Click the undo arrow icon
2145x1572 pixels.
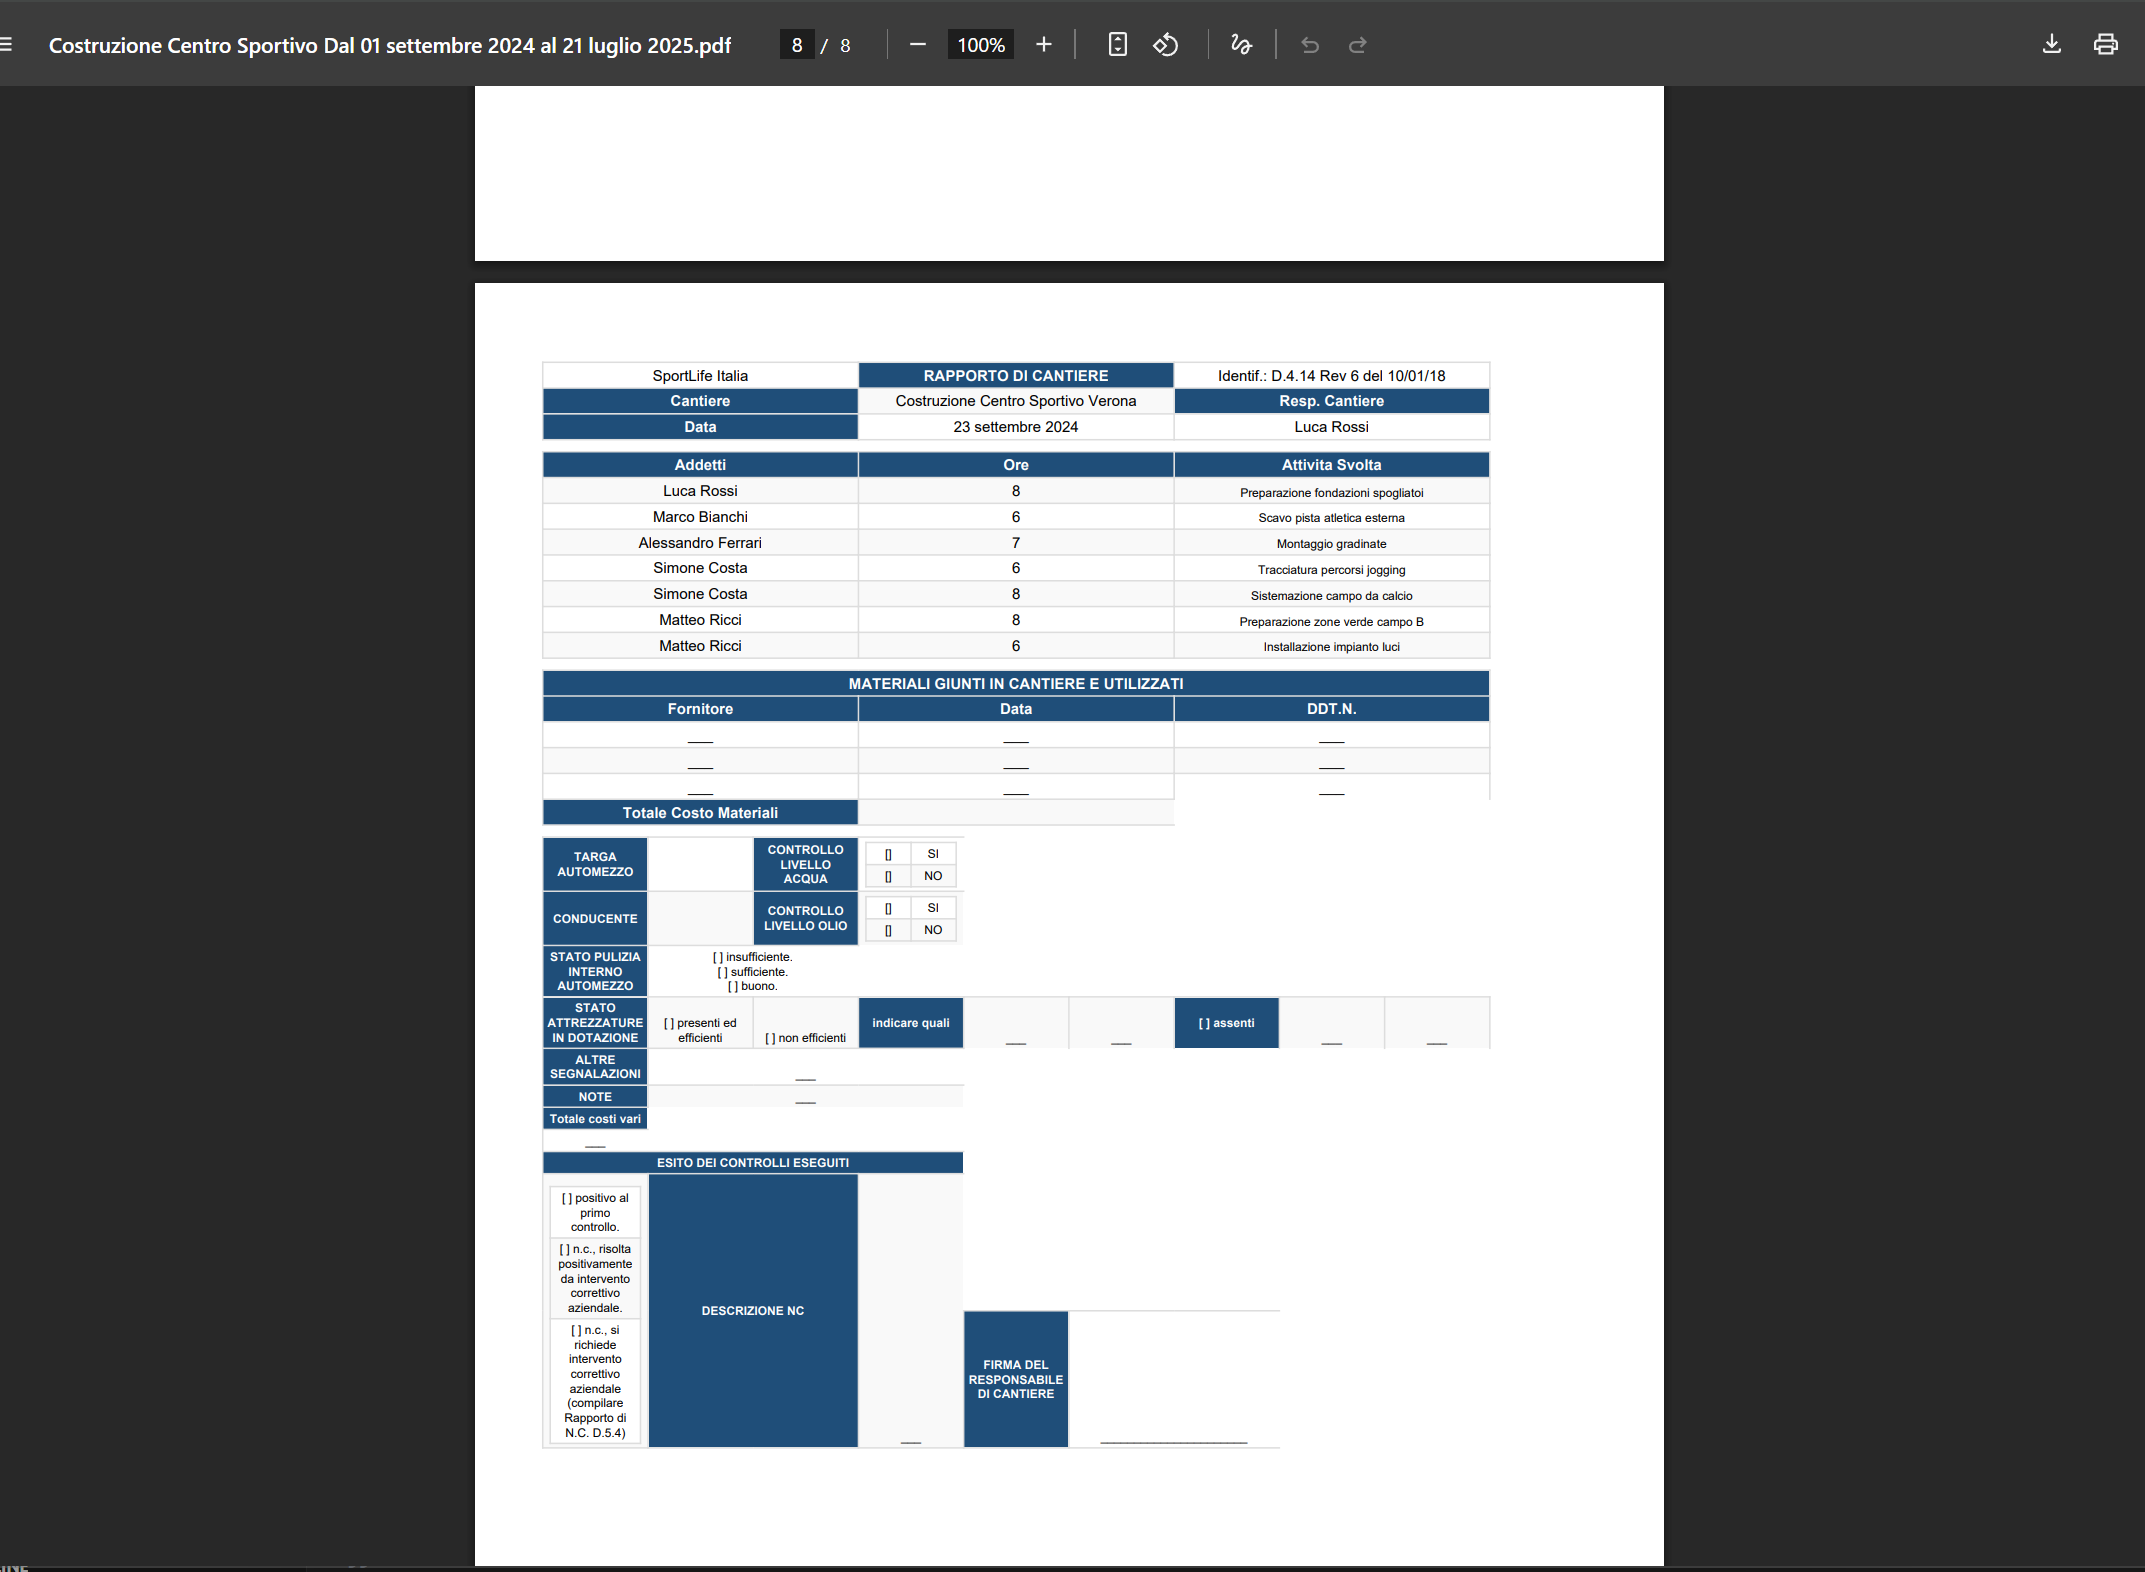(x=1309, y=45)
